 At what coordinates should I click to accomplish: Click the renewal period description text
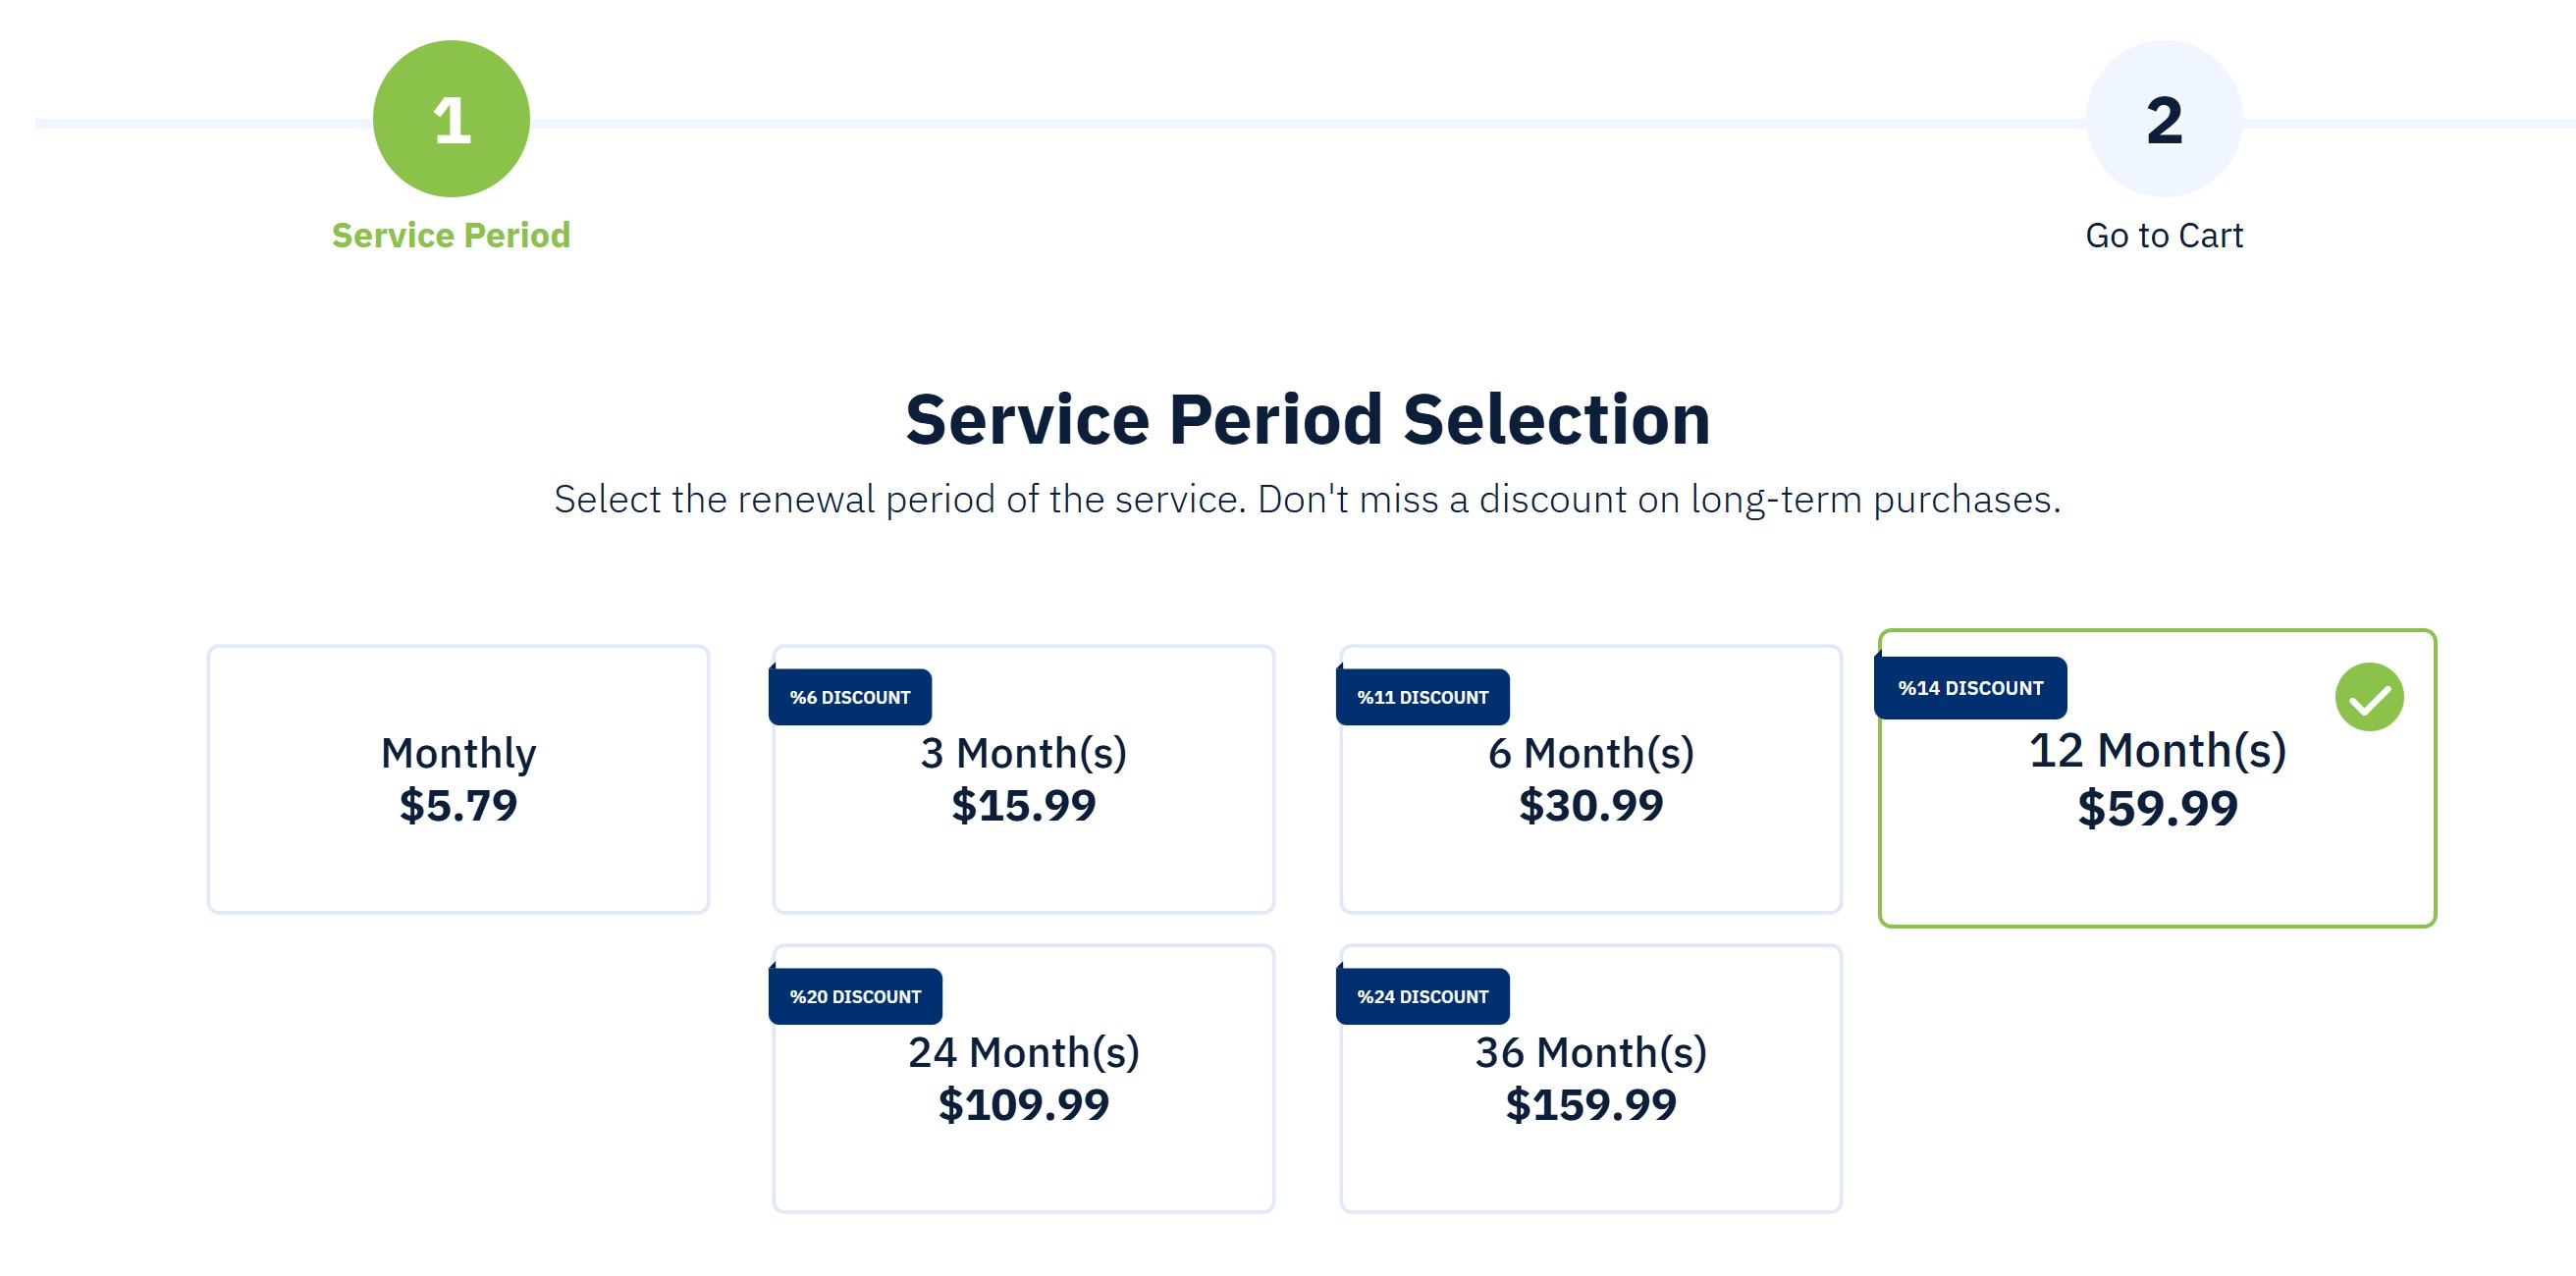(1307, 499)
